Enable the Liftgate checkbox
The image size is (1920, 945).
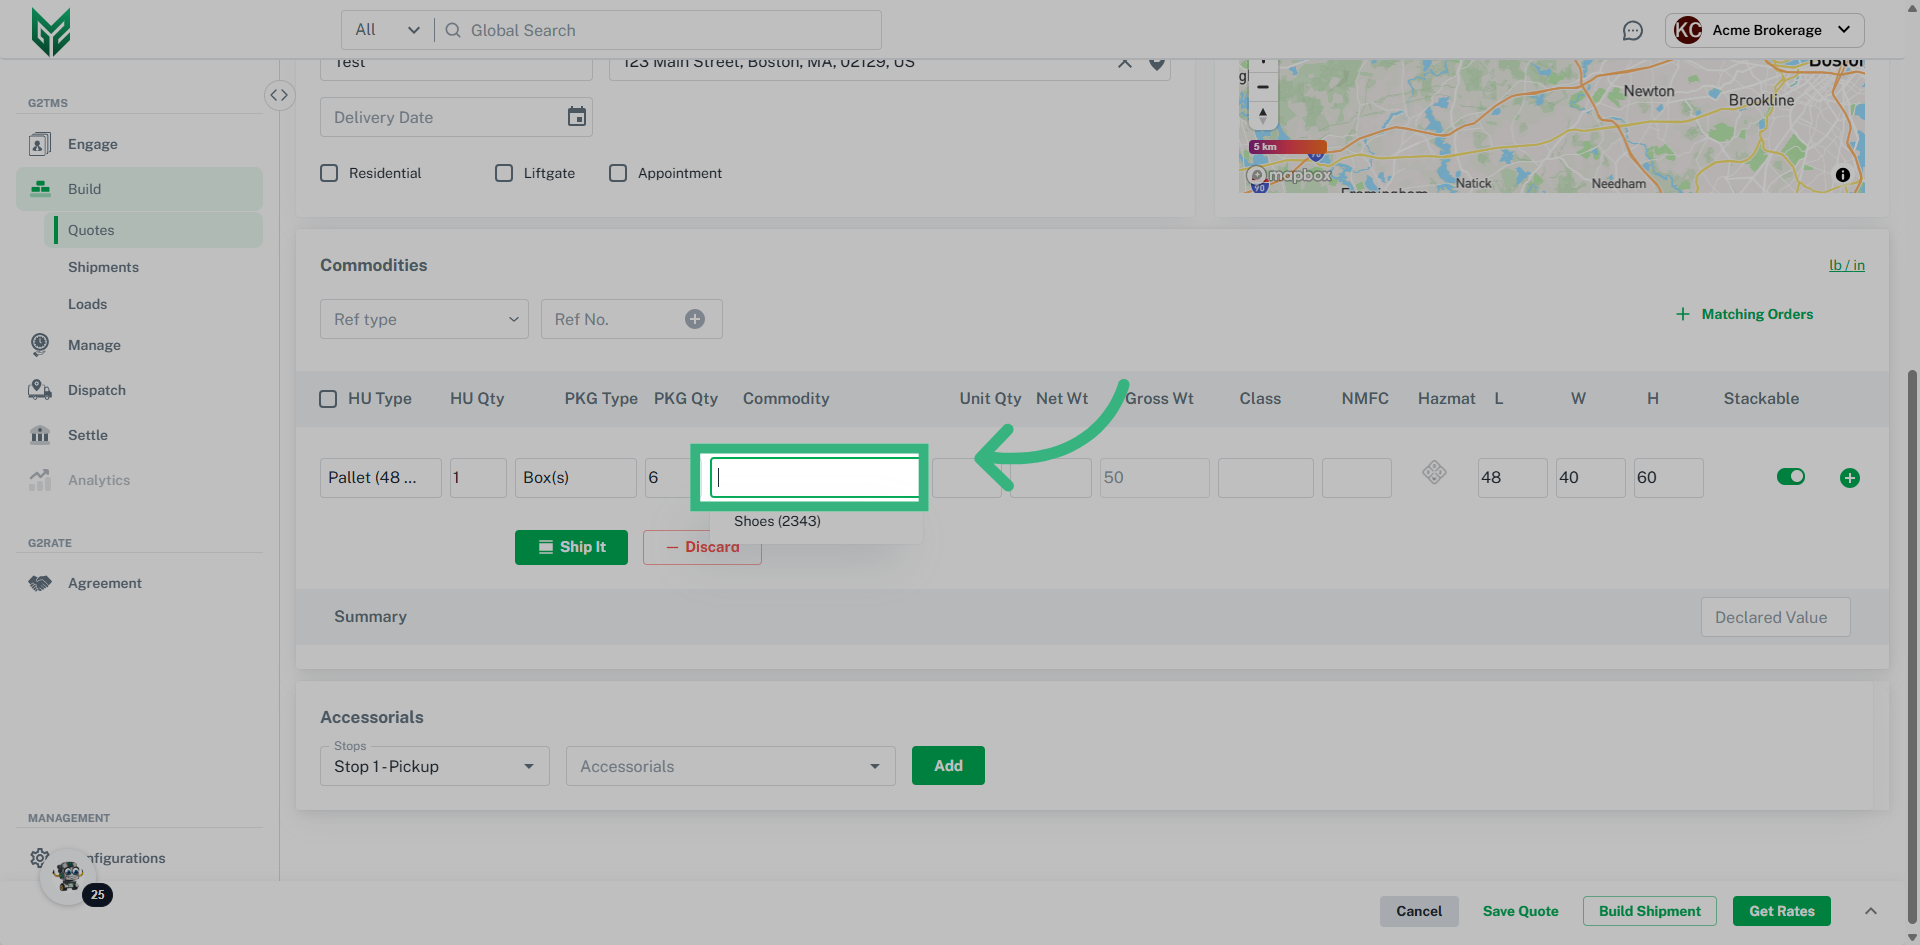(504, 173)
